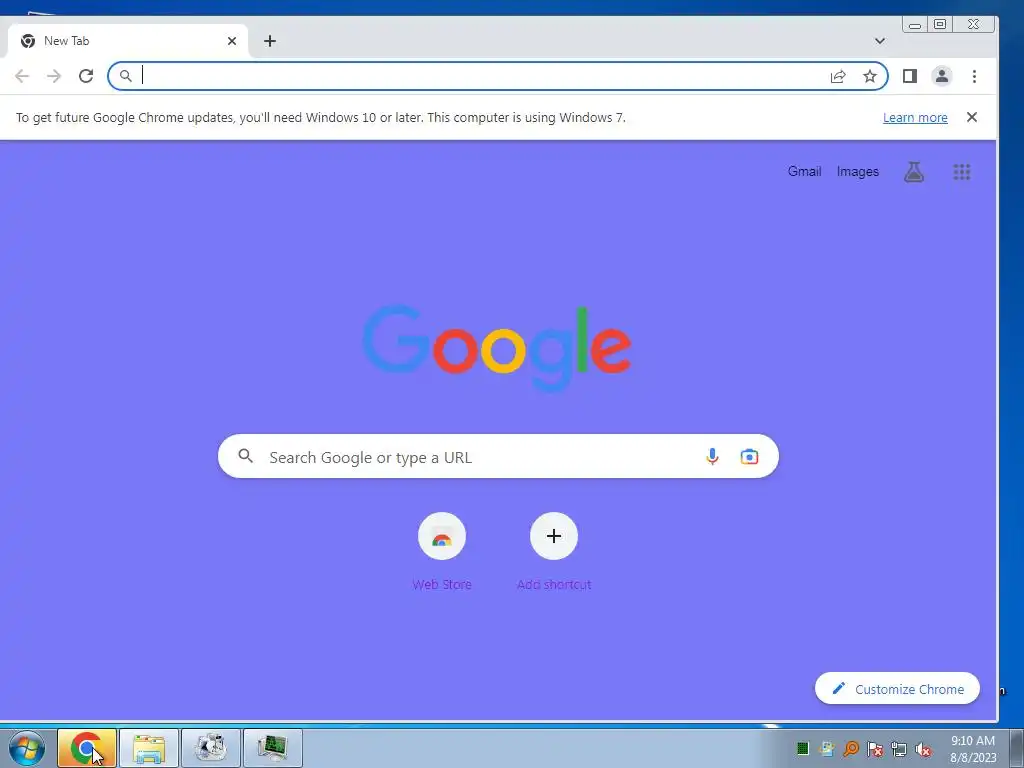Go forward using the forward arrow
1024x768 pixels.
click(54, 76)
